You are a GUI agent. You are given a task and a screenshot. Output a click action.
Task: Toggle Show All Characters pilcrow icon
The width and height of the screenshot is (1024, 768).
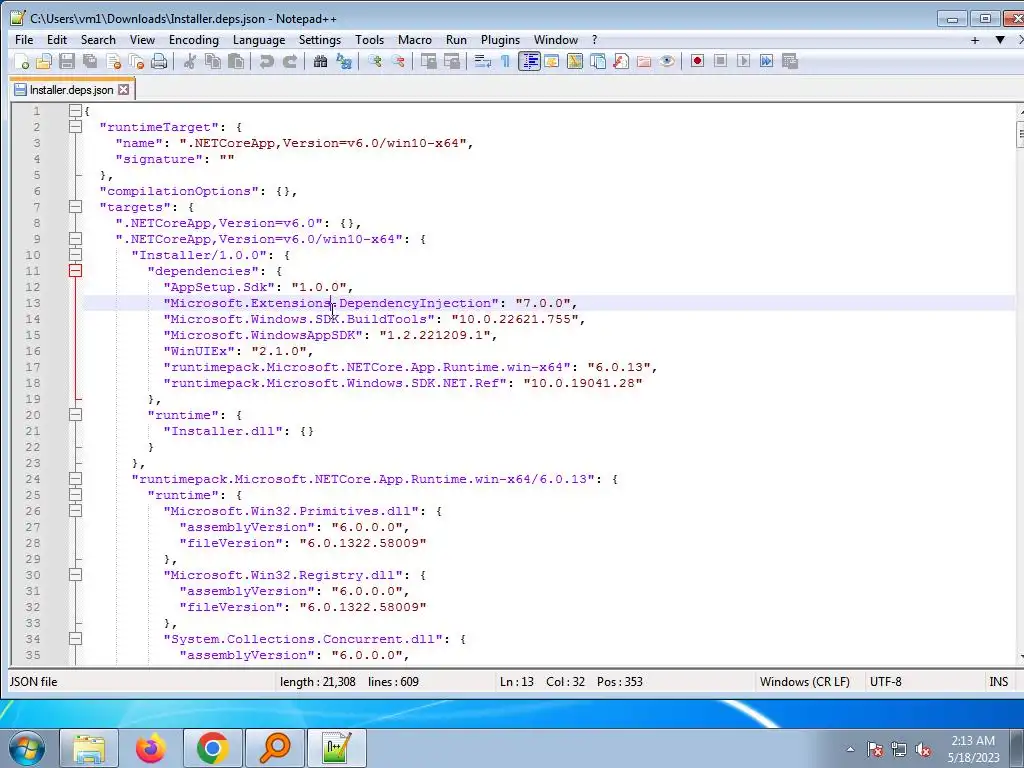click(x=505, y=61)
